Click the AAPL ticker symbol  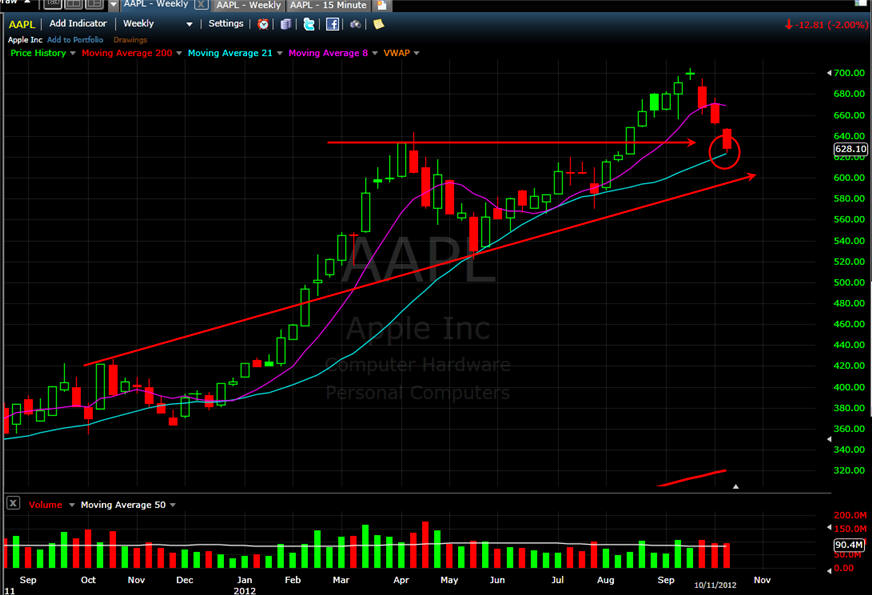pos(22,24)
